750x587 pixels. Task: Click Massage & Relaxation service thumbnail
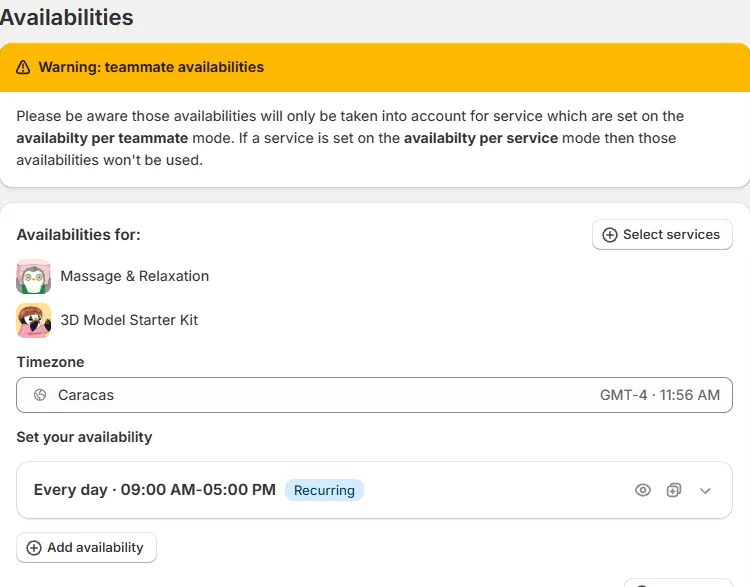coord(33,277)
